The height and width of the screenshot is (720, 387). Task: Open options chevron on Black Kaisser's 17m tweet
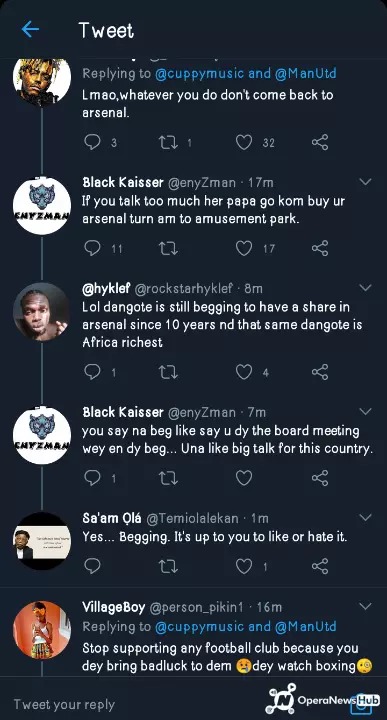point(365,182)
